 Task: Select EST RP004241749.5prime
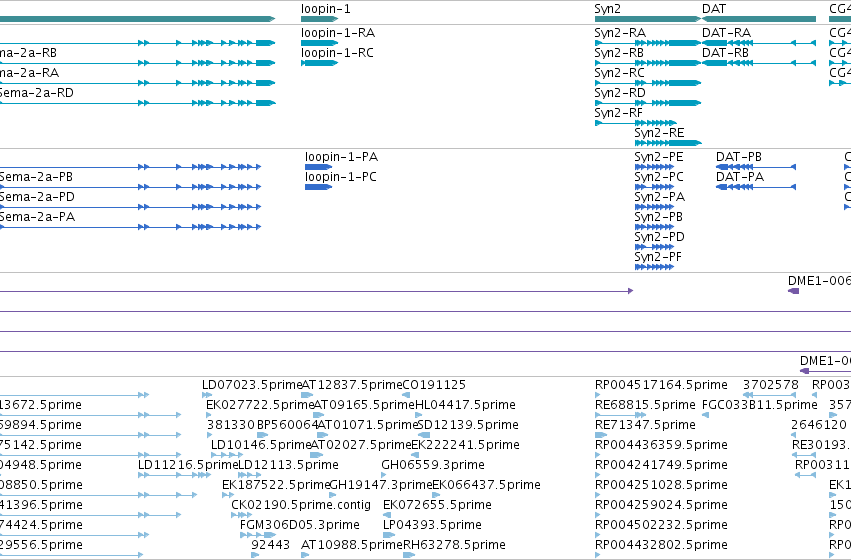pyautogui.click(x=598, y=475)
